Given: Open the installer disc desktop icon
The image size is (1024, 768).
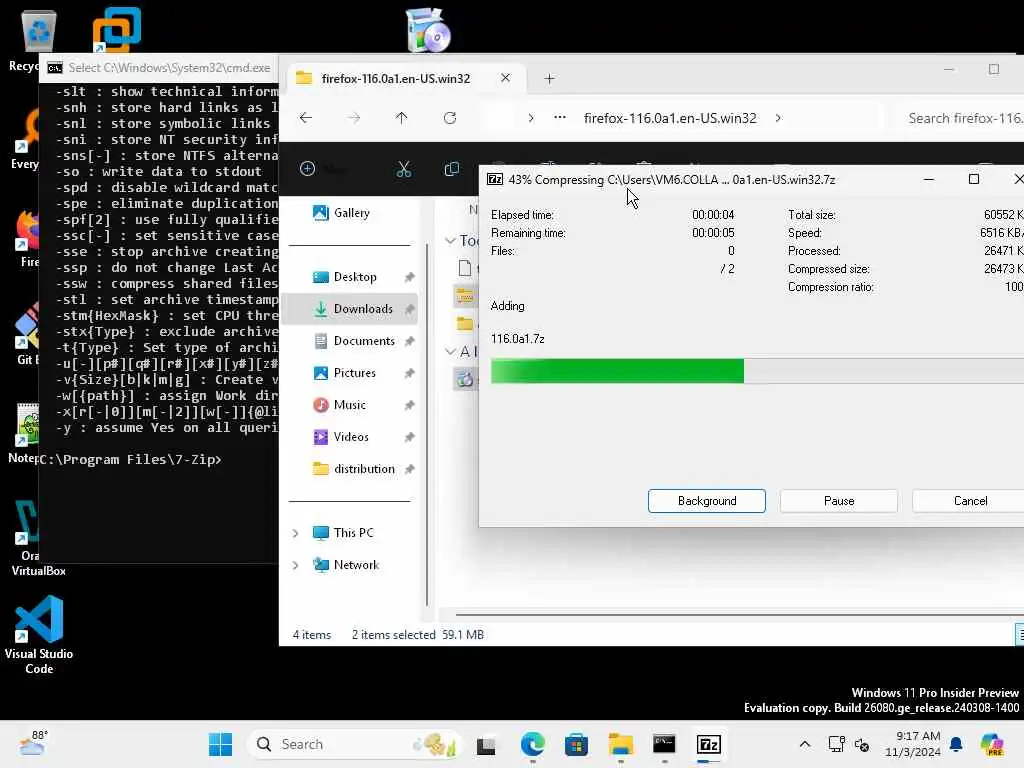Looking at the screenshot, I should click(428, 30).
